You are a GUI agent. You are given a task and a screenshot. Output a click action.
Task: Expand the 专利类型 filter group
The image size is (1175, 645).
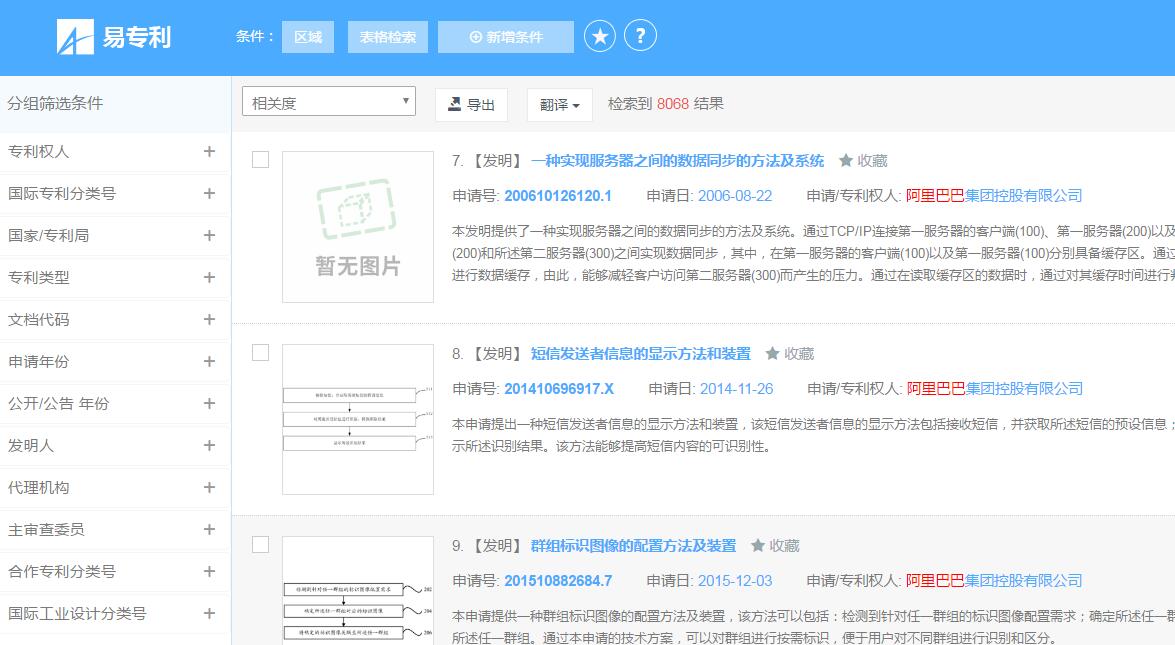click(x=209, y=277)
